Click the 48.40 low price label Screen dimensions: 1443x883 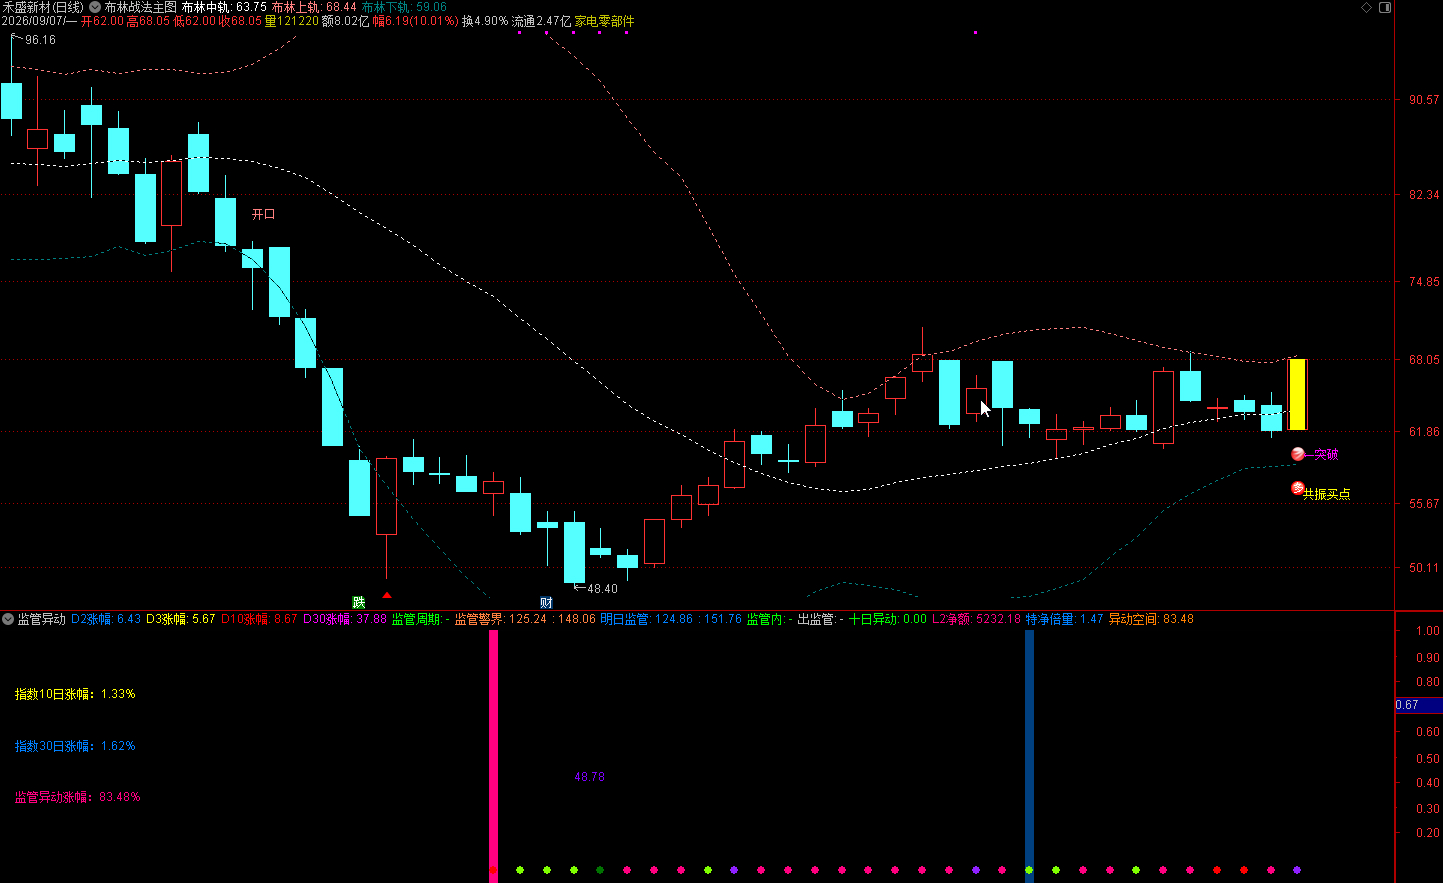coord(602,589)
